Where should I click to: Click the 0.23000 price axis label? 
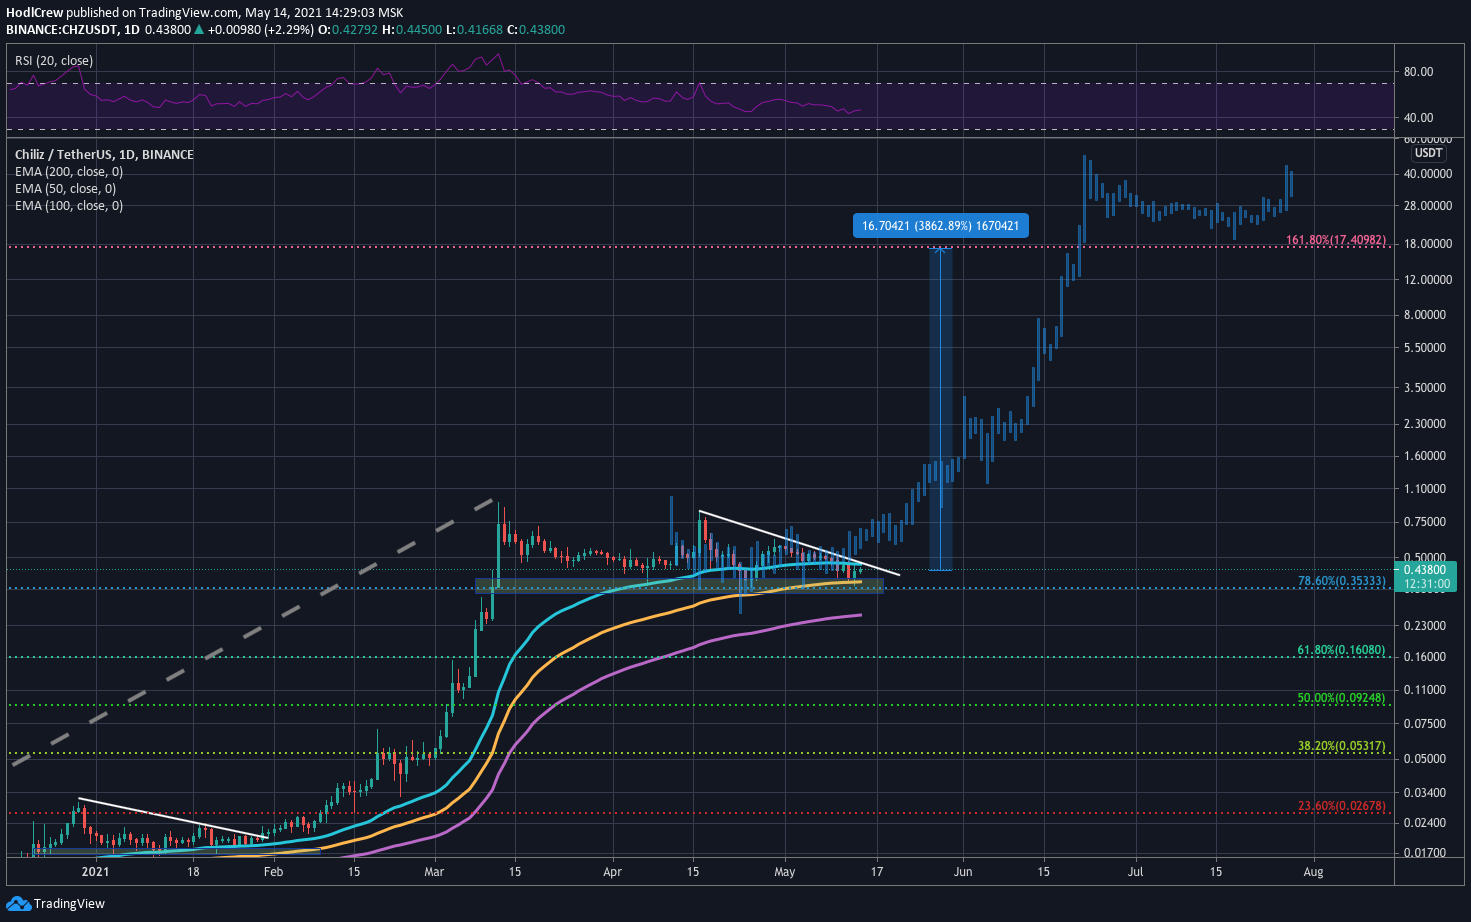(1425, 626)
